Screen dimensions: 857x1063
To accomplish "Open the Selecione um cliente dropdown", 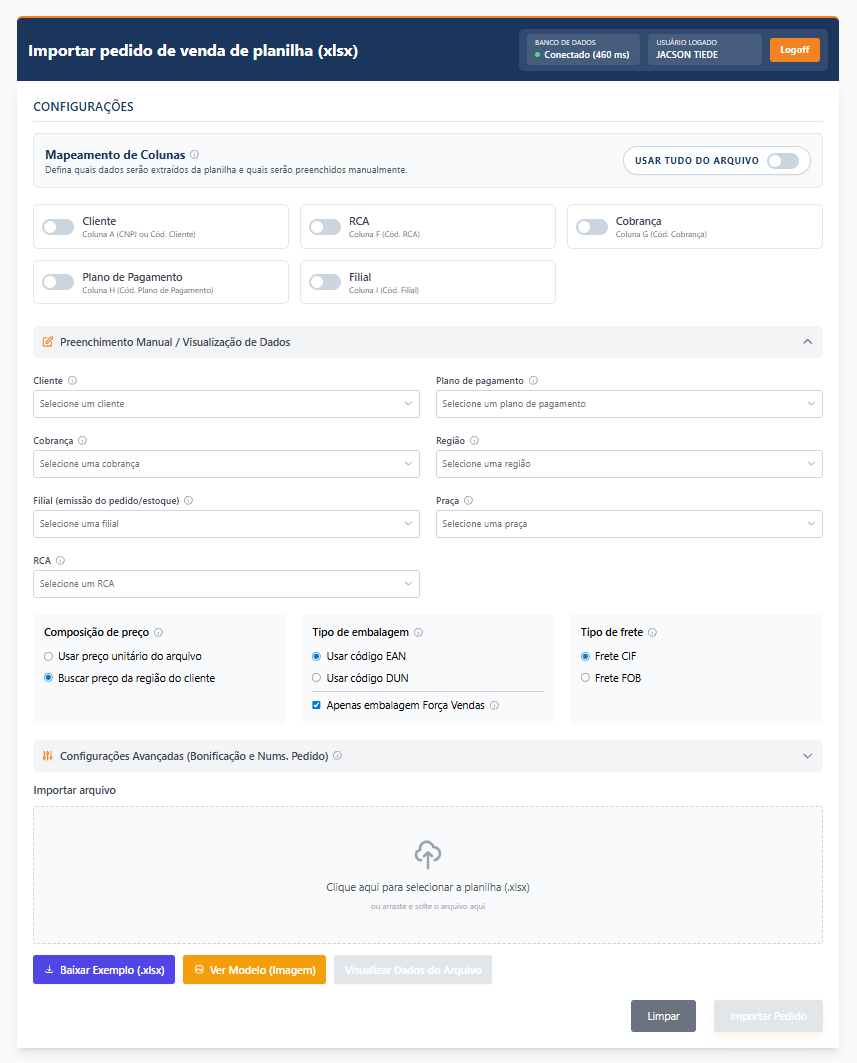I will point(226,404).
